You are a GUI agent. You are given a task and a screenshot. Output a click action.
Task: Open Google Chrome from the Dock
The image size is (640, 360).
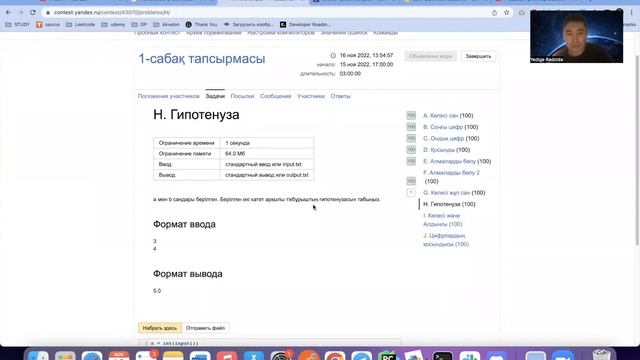pyautogui.click(x=335, y=356)
